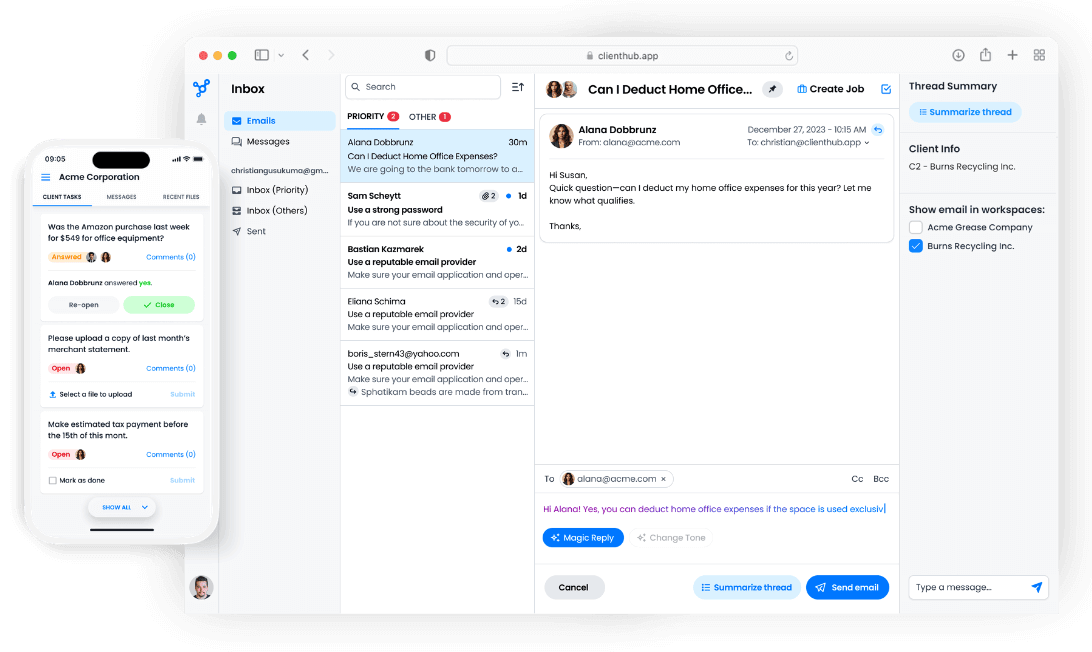Image resolution: width=1092 pixels, height=652 pixels.
Task: Click the sort order icon beside search
Action: point(517,87)
